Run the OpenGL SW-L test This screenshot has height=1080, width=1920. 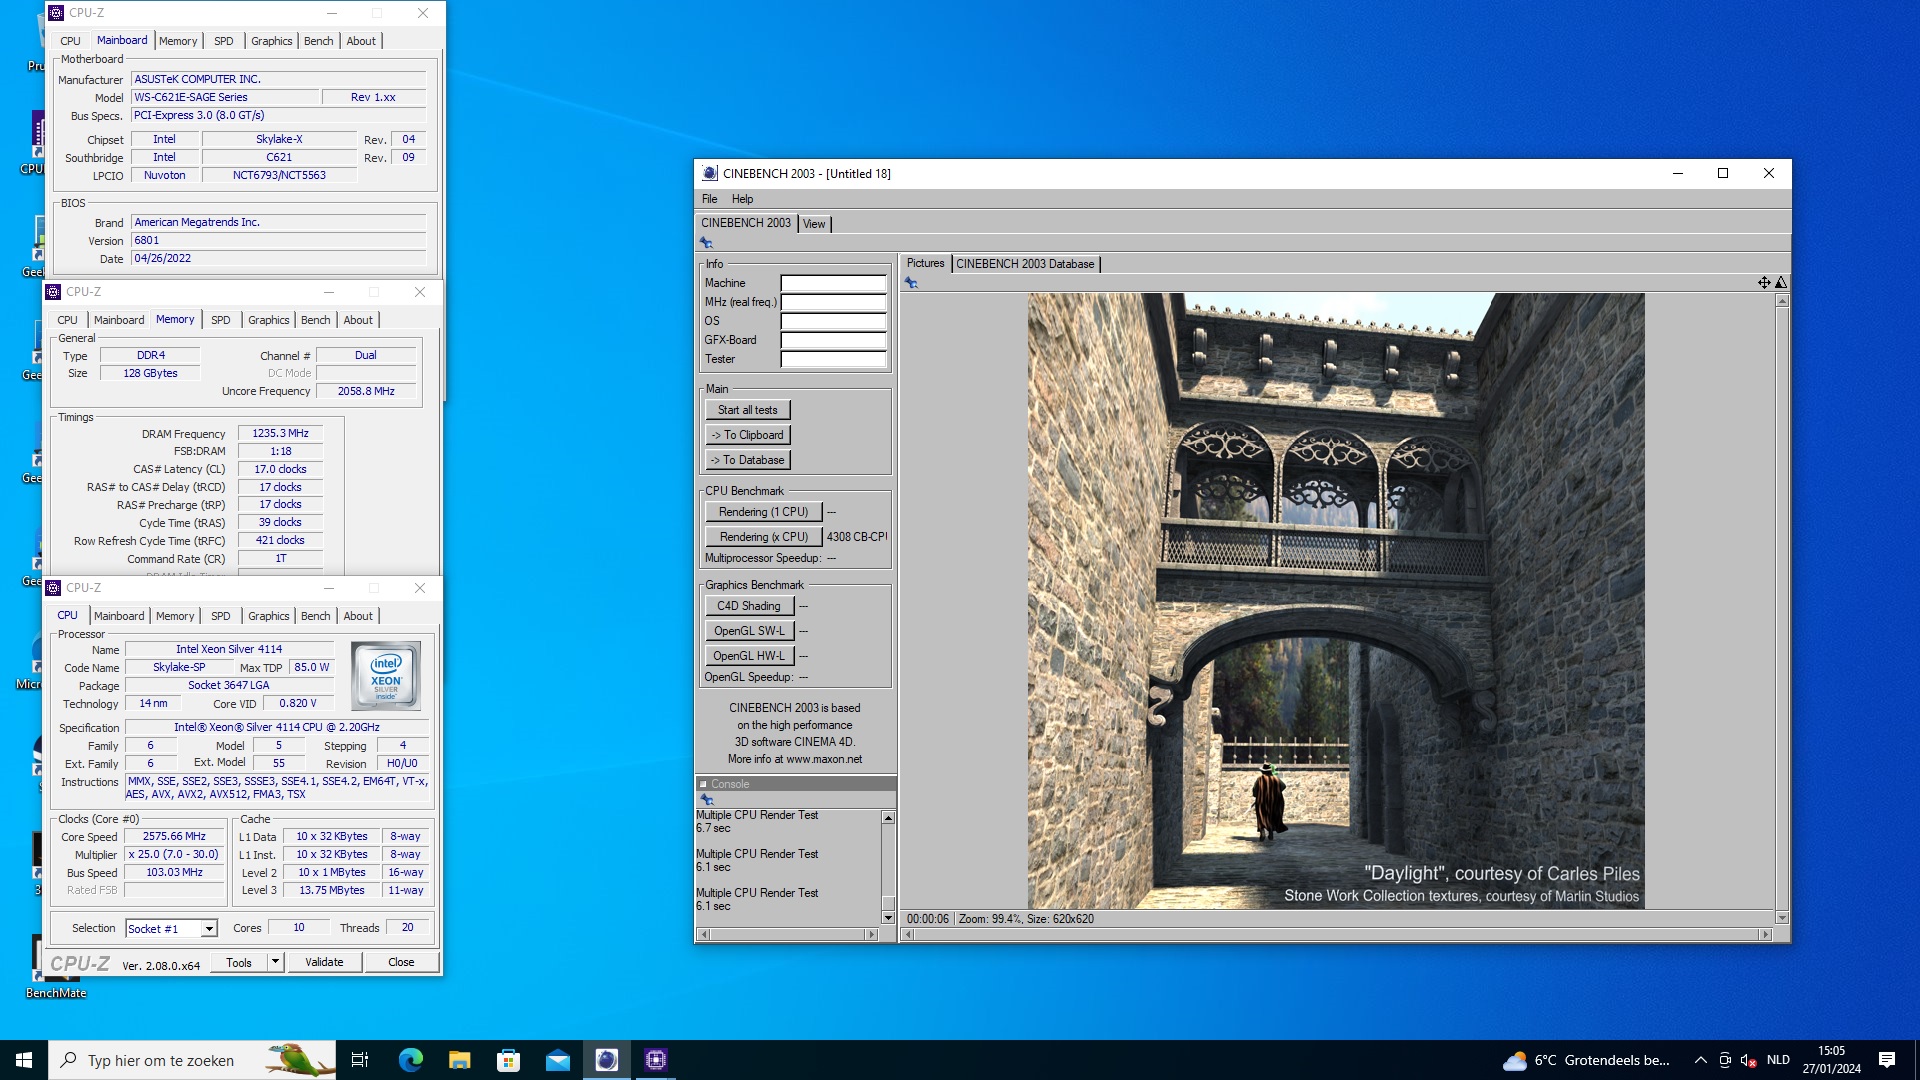pos(749,631)
